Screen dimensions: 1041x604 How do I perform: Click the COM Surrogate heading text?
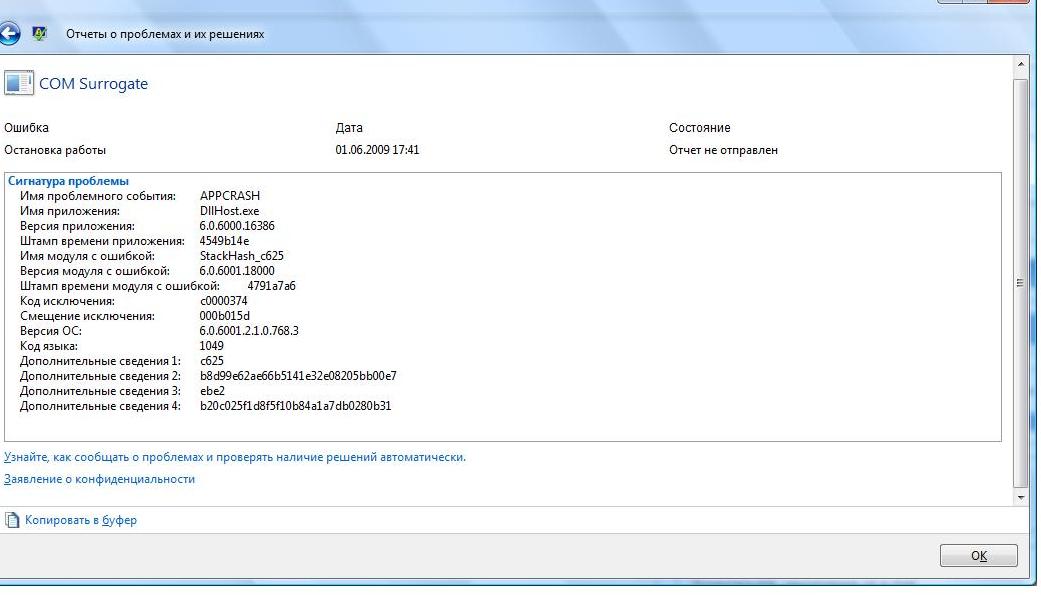point(93,84)
